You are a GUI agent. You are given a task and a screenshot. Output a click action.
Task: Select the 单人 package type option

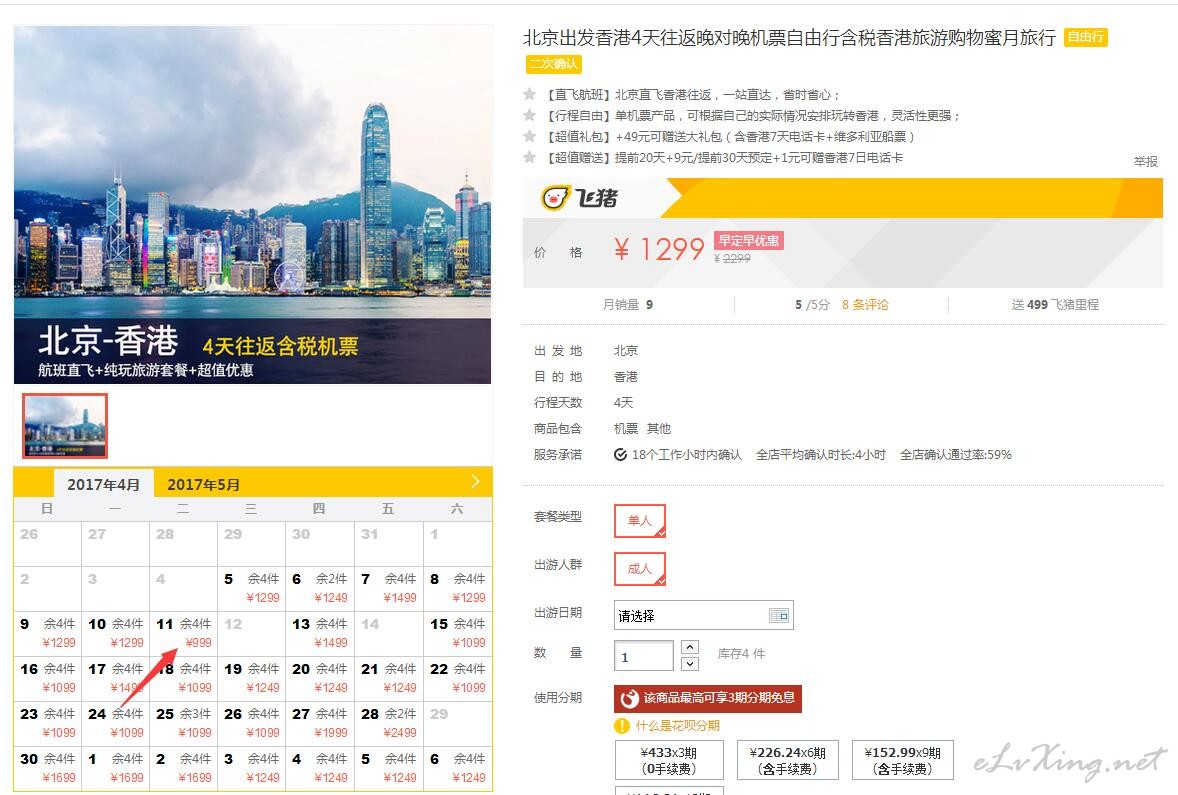coord(639,521)
